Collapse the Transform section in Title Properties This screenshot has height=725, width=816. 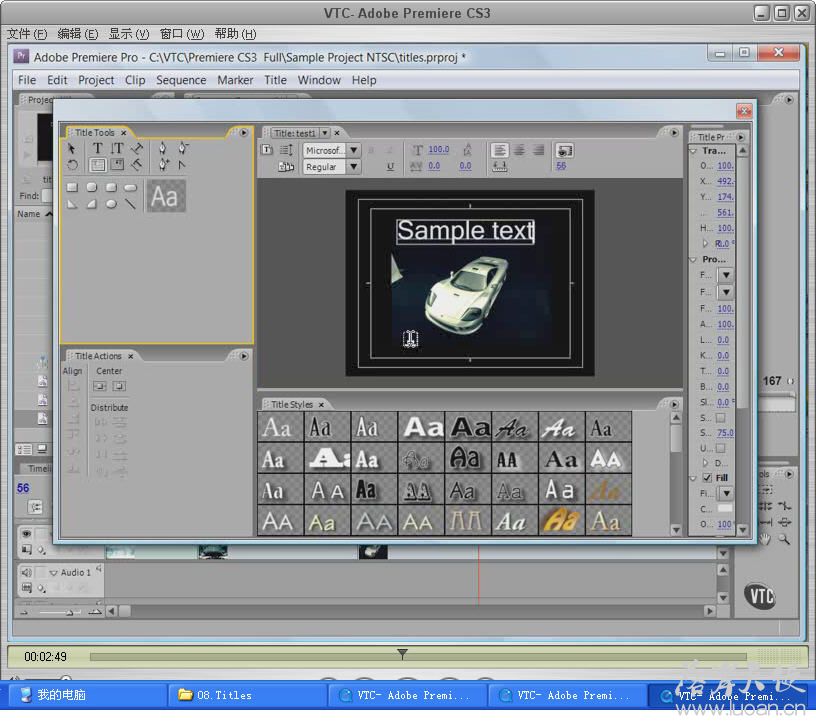pos(693,150)
